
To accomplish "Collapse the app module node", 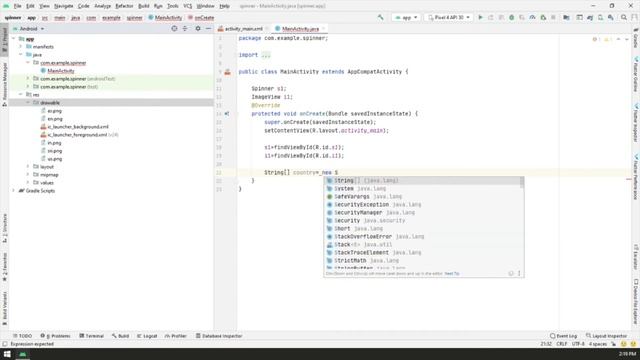I will 14,39.
